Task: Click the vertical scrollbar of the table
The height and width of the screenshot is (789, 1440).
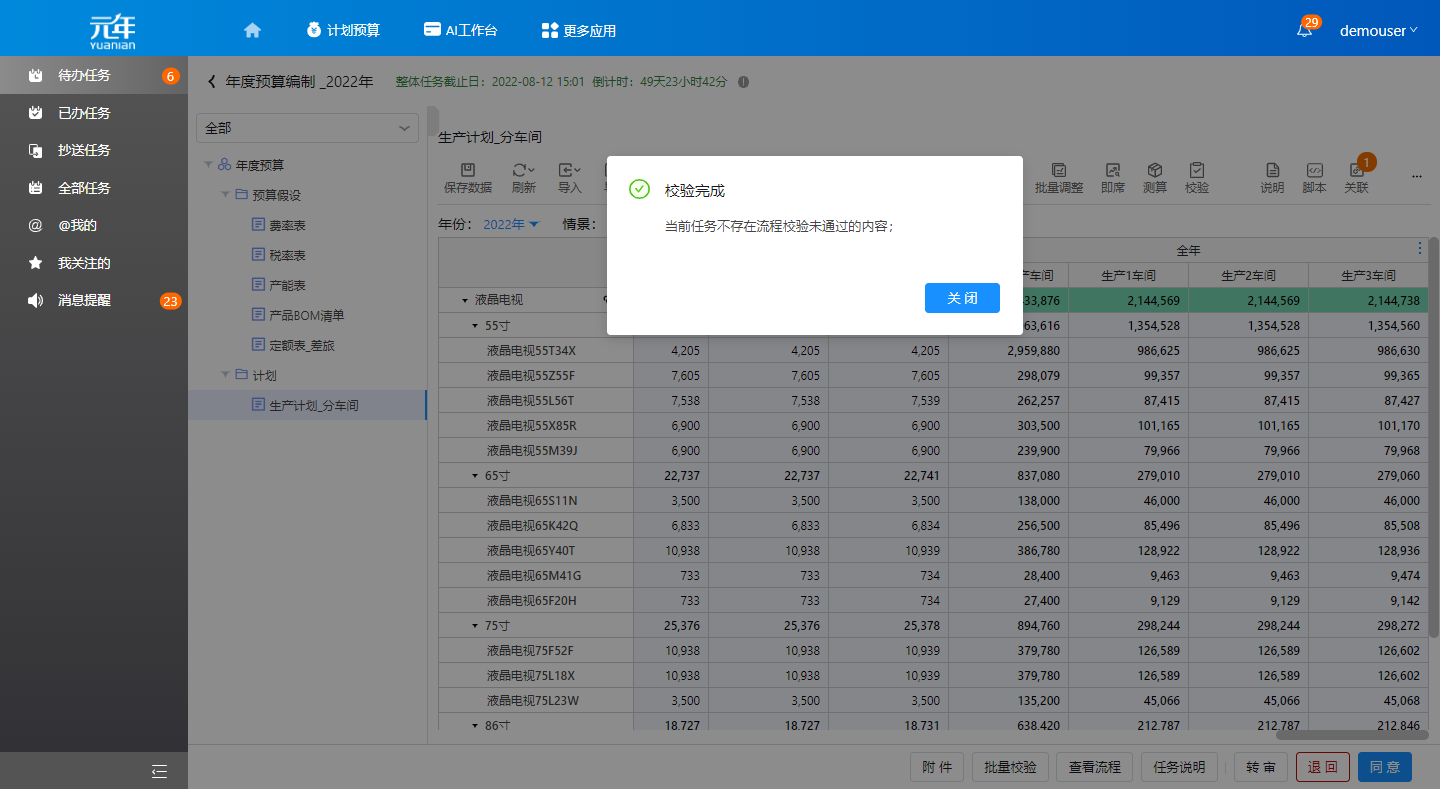Action: click(1433, 437)
